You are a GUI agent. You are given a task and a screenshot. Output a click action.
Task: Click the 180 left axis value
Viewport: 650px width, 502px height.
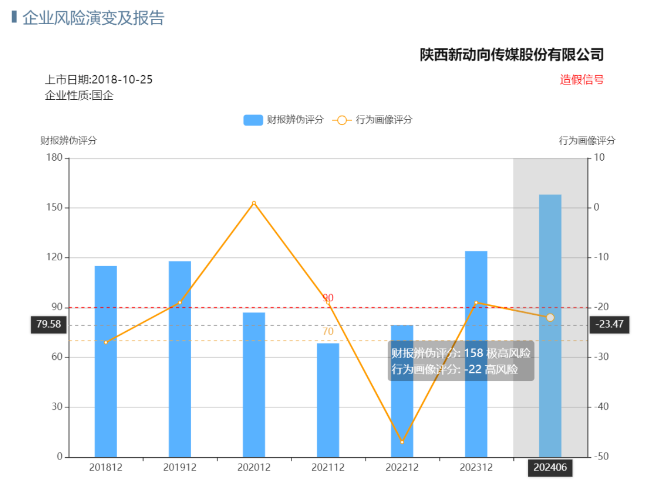tap(54, 158)
